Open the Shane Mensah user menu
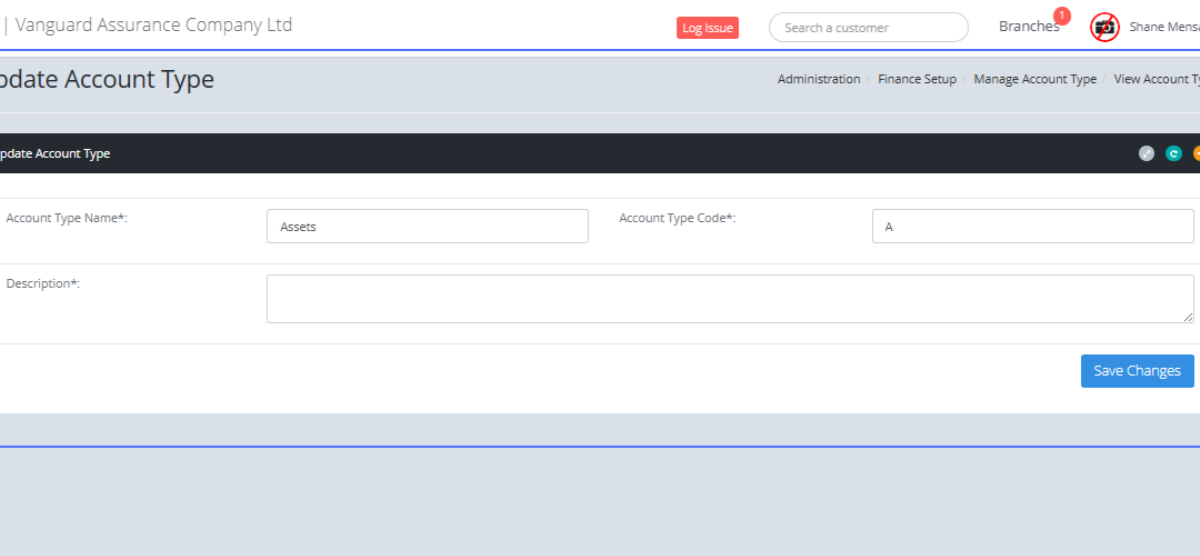 (1163, 27)
